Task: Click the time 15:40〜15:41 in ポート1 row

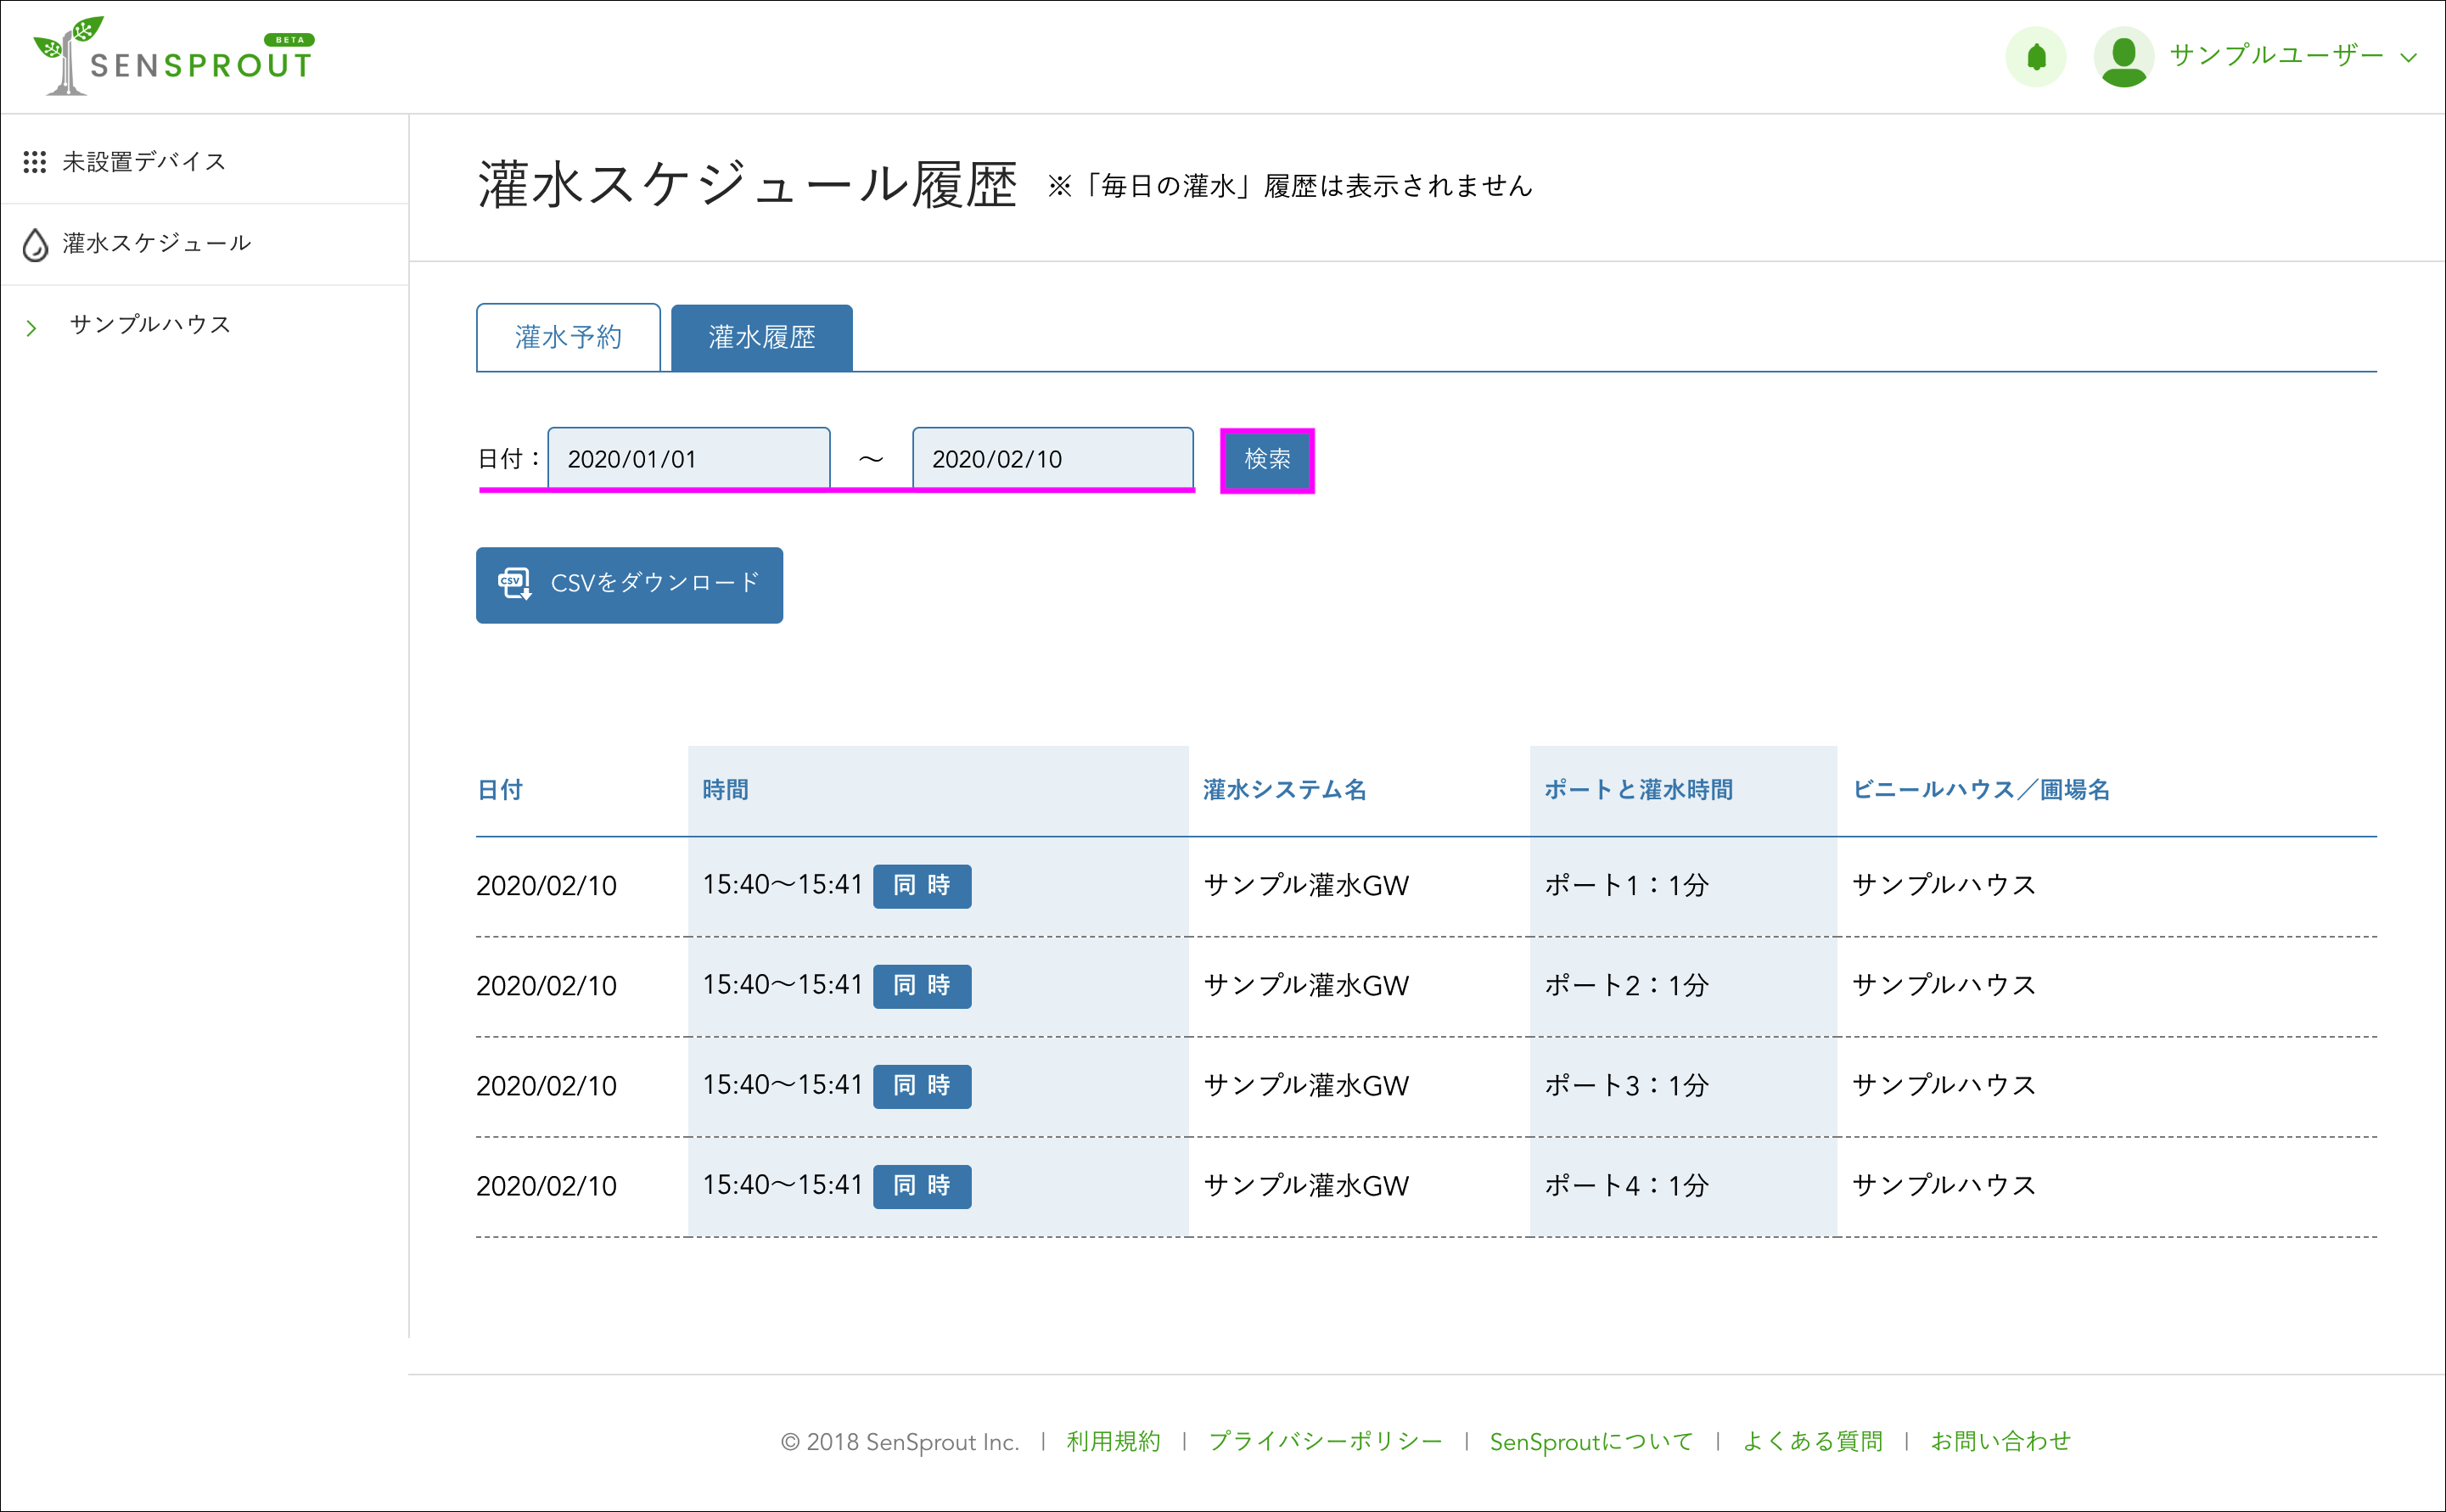Action: point(782,885)
